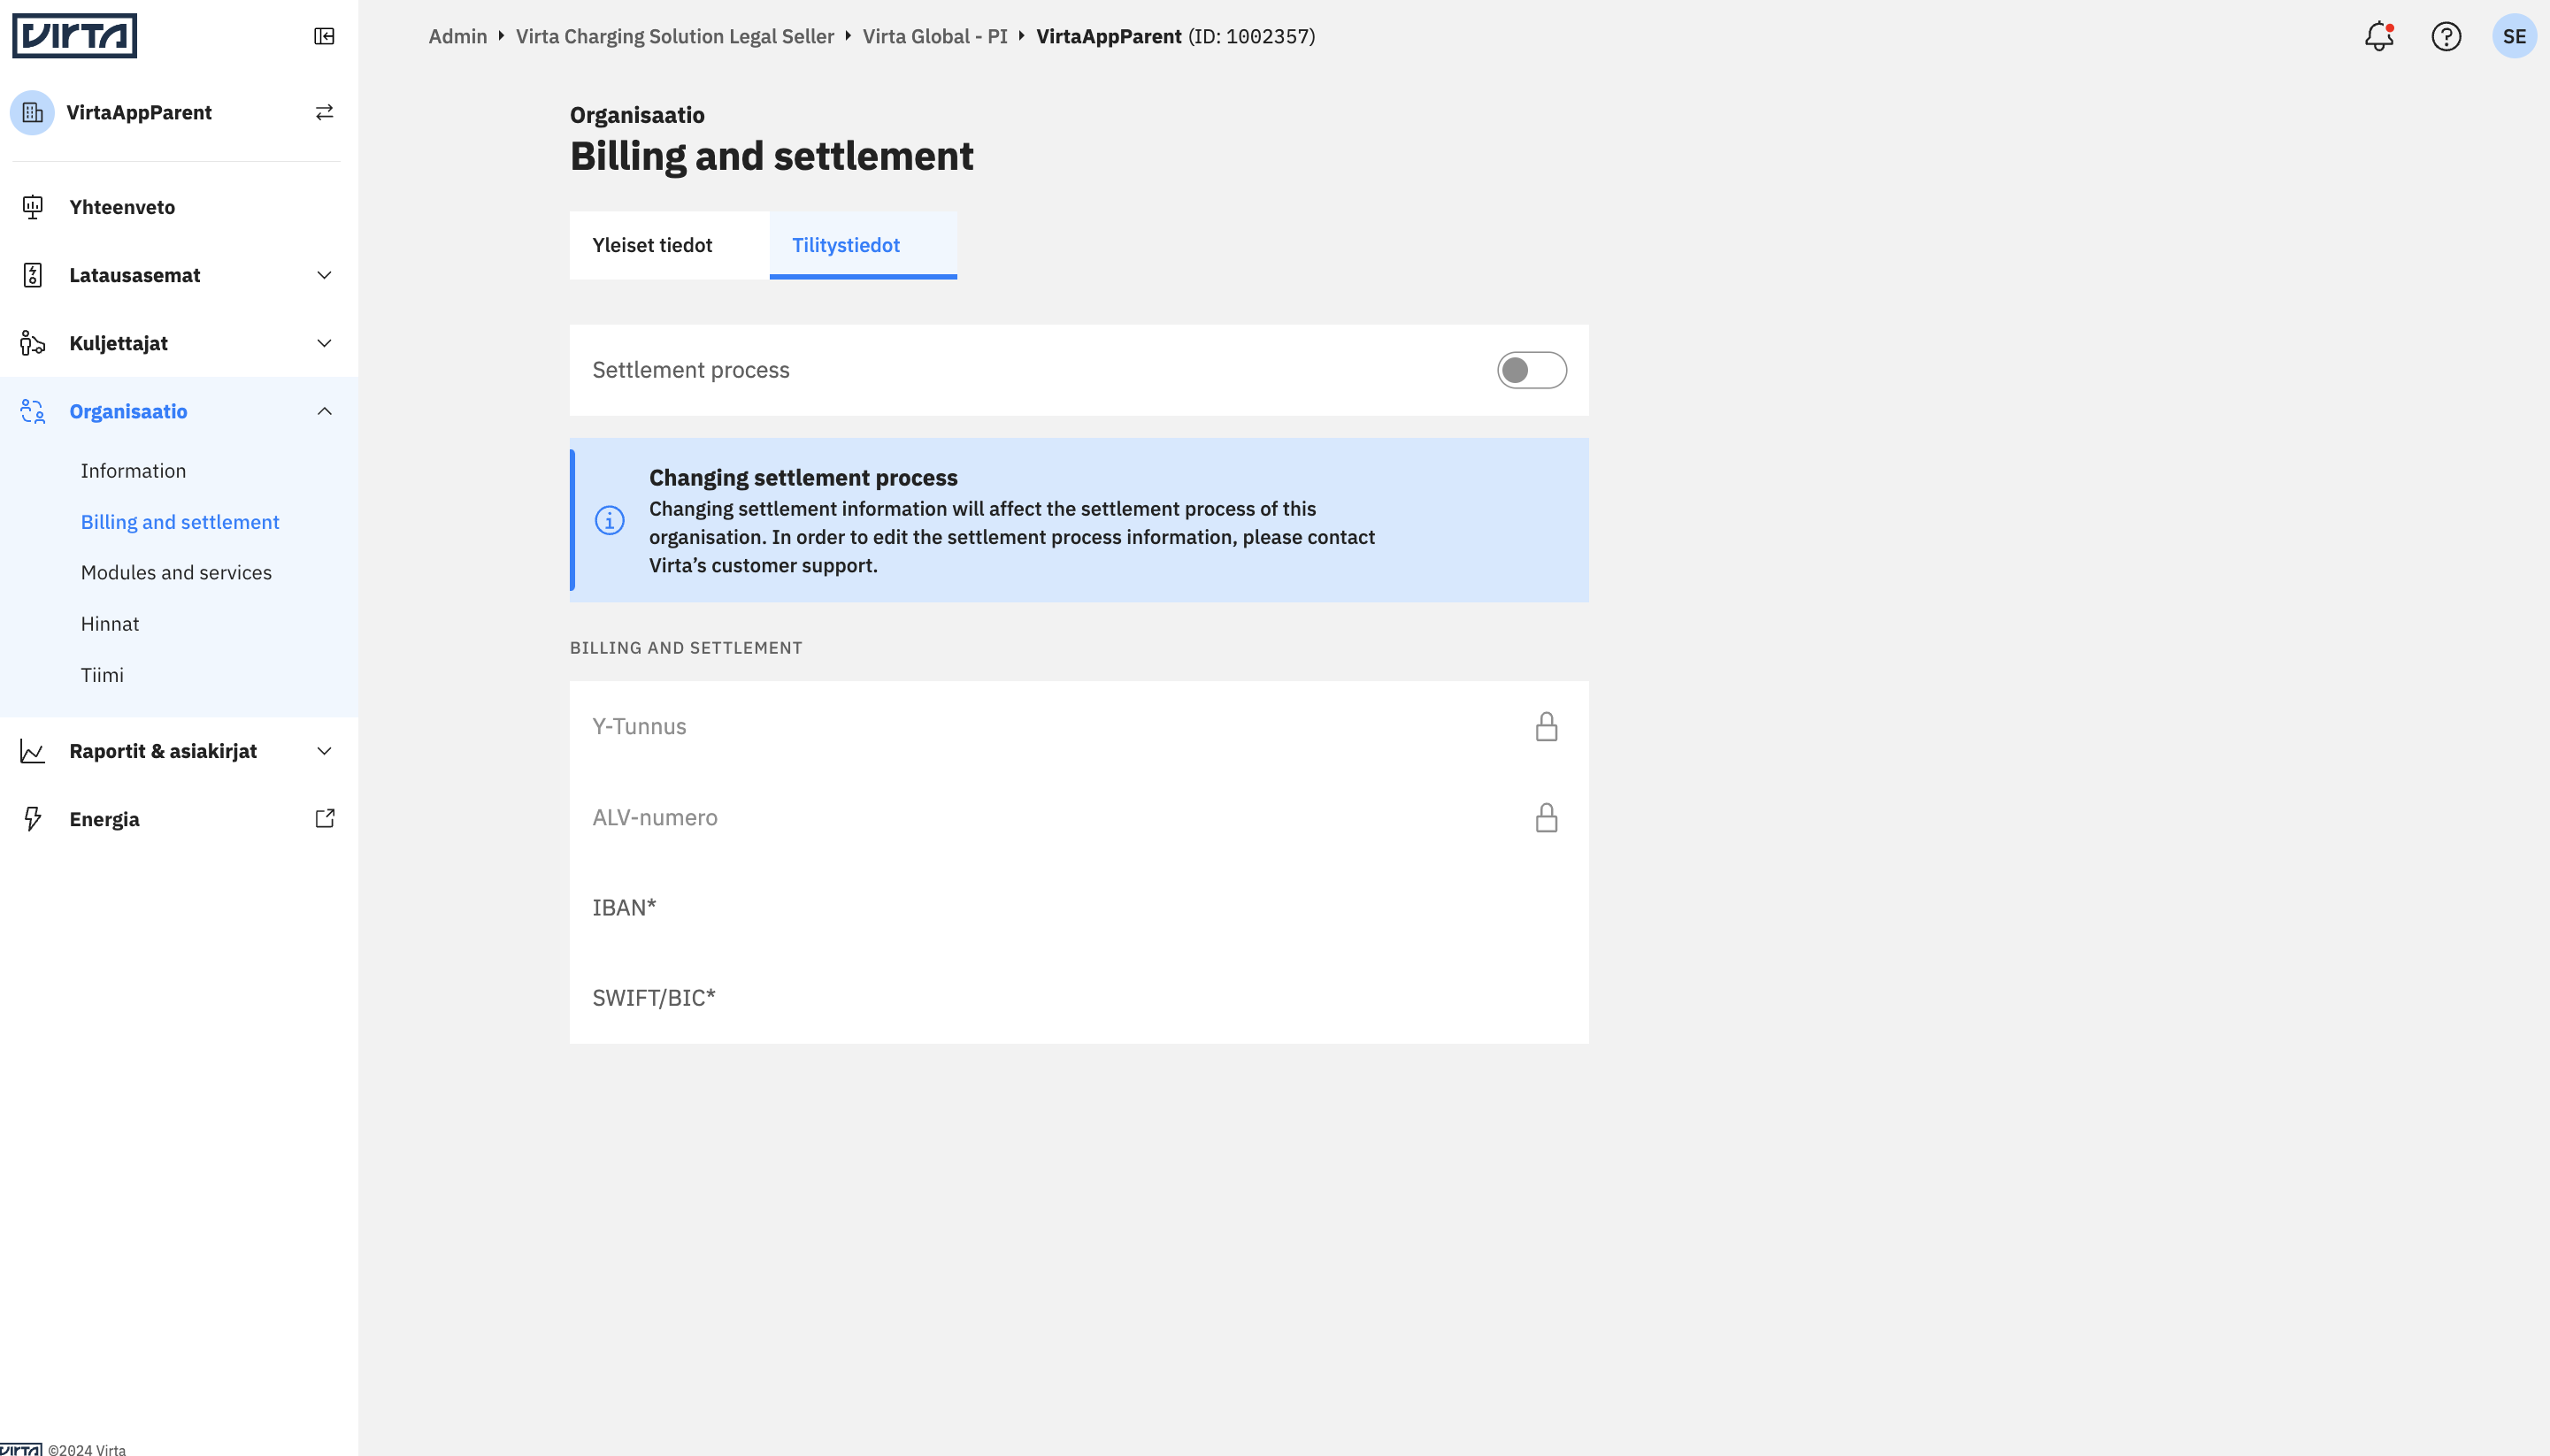Toggle the Settlement process switch
Viewport: 2550px width, 1456px height.
(x=1531, y=370)
